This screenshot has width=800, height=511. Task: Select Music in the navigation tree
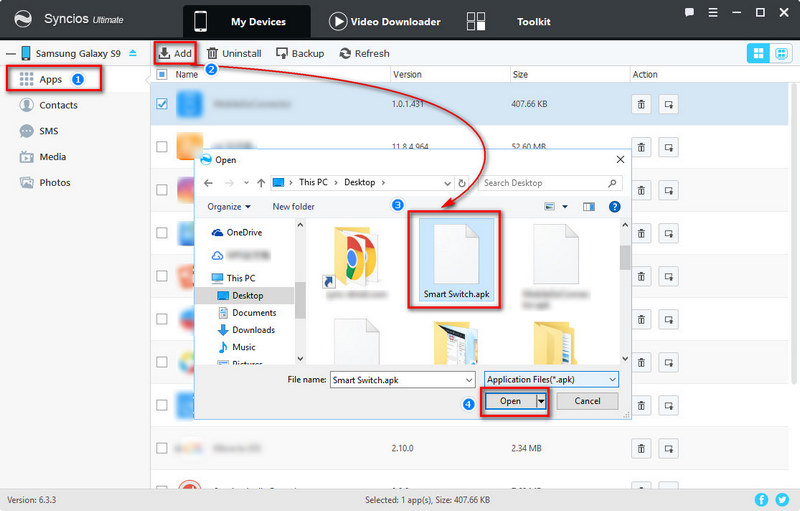[x=236, y=347]
